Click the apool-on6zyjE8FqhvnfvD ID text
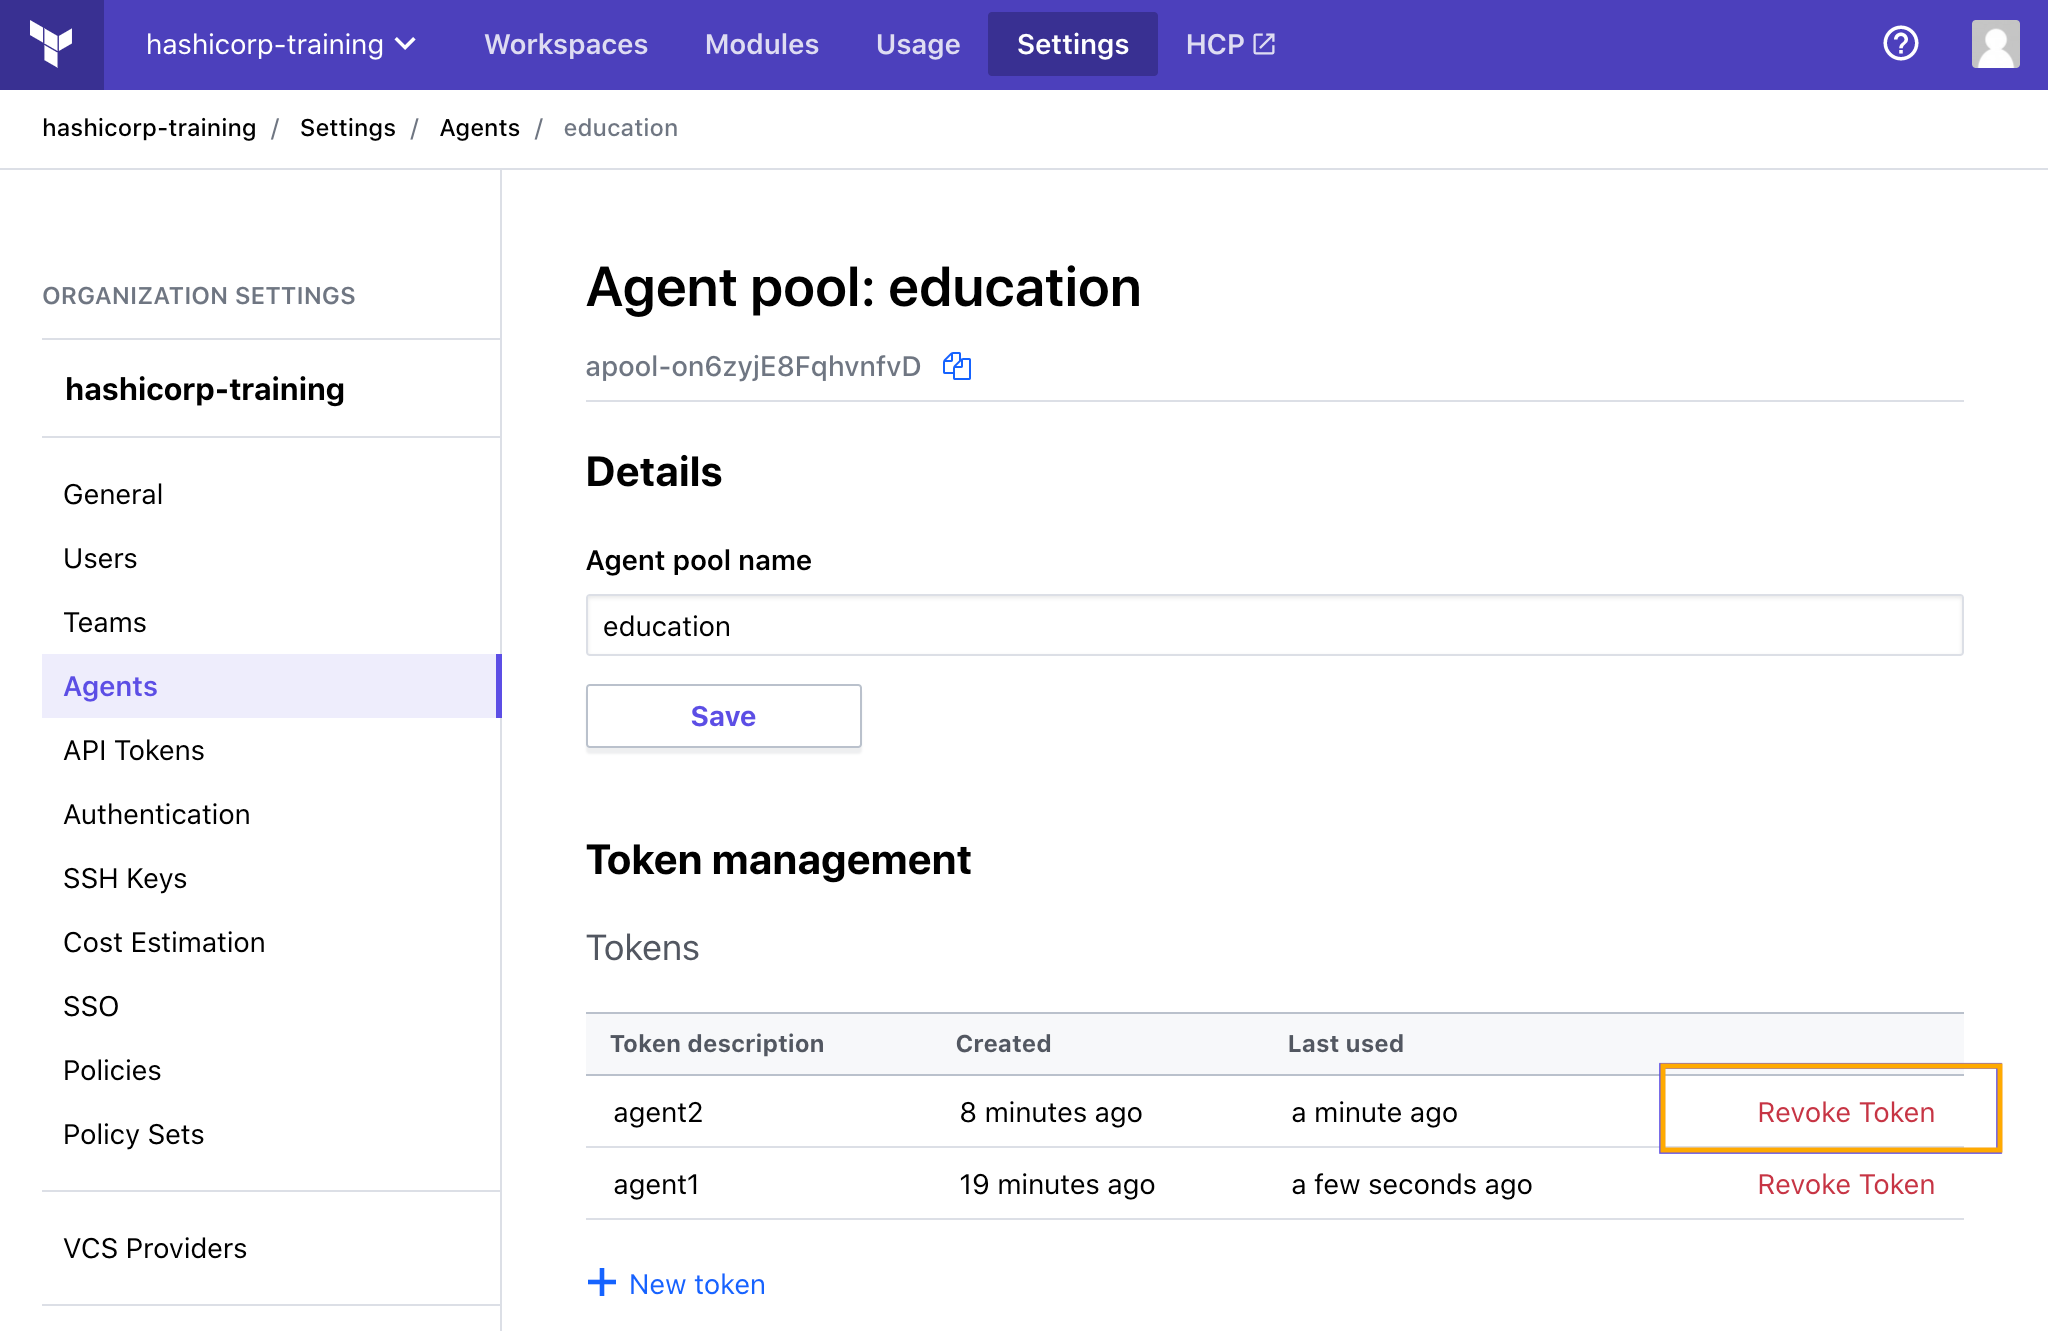 pos(753,366)
